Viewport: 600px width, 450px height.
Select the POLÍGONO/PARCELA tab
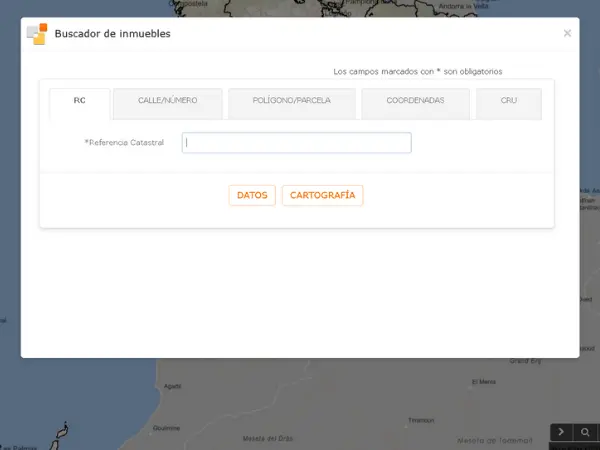click(291, 101)
